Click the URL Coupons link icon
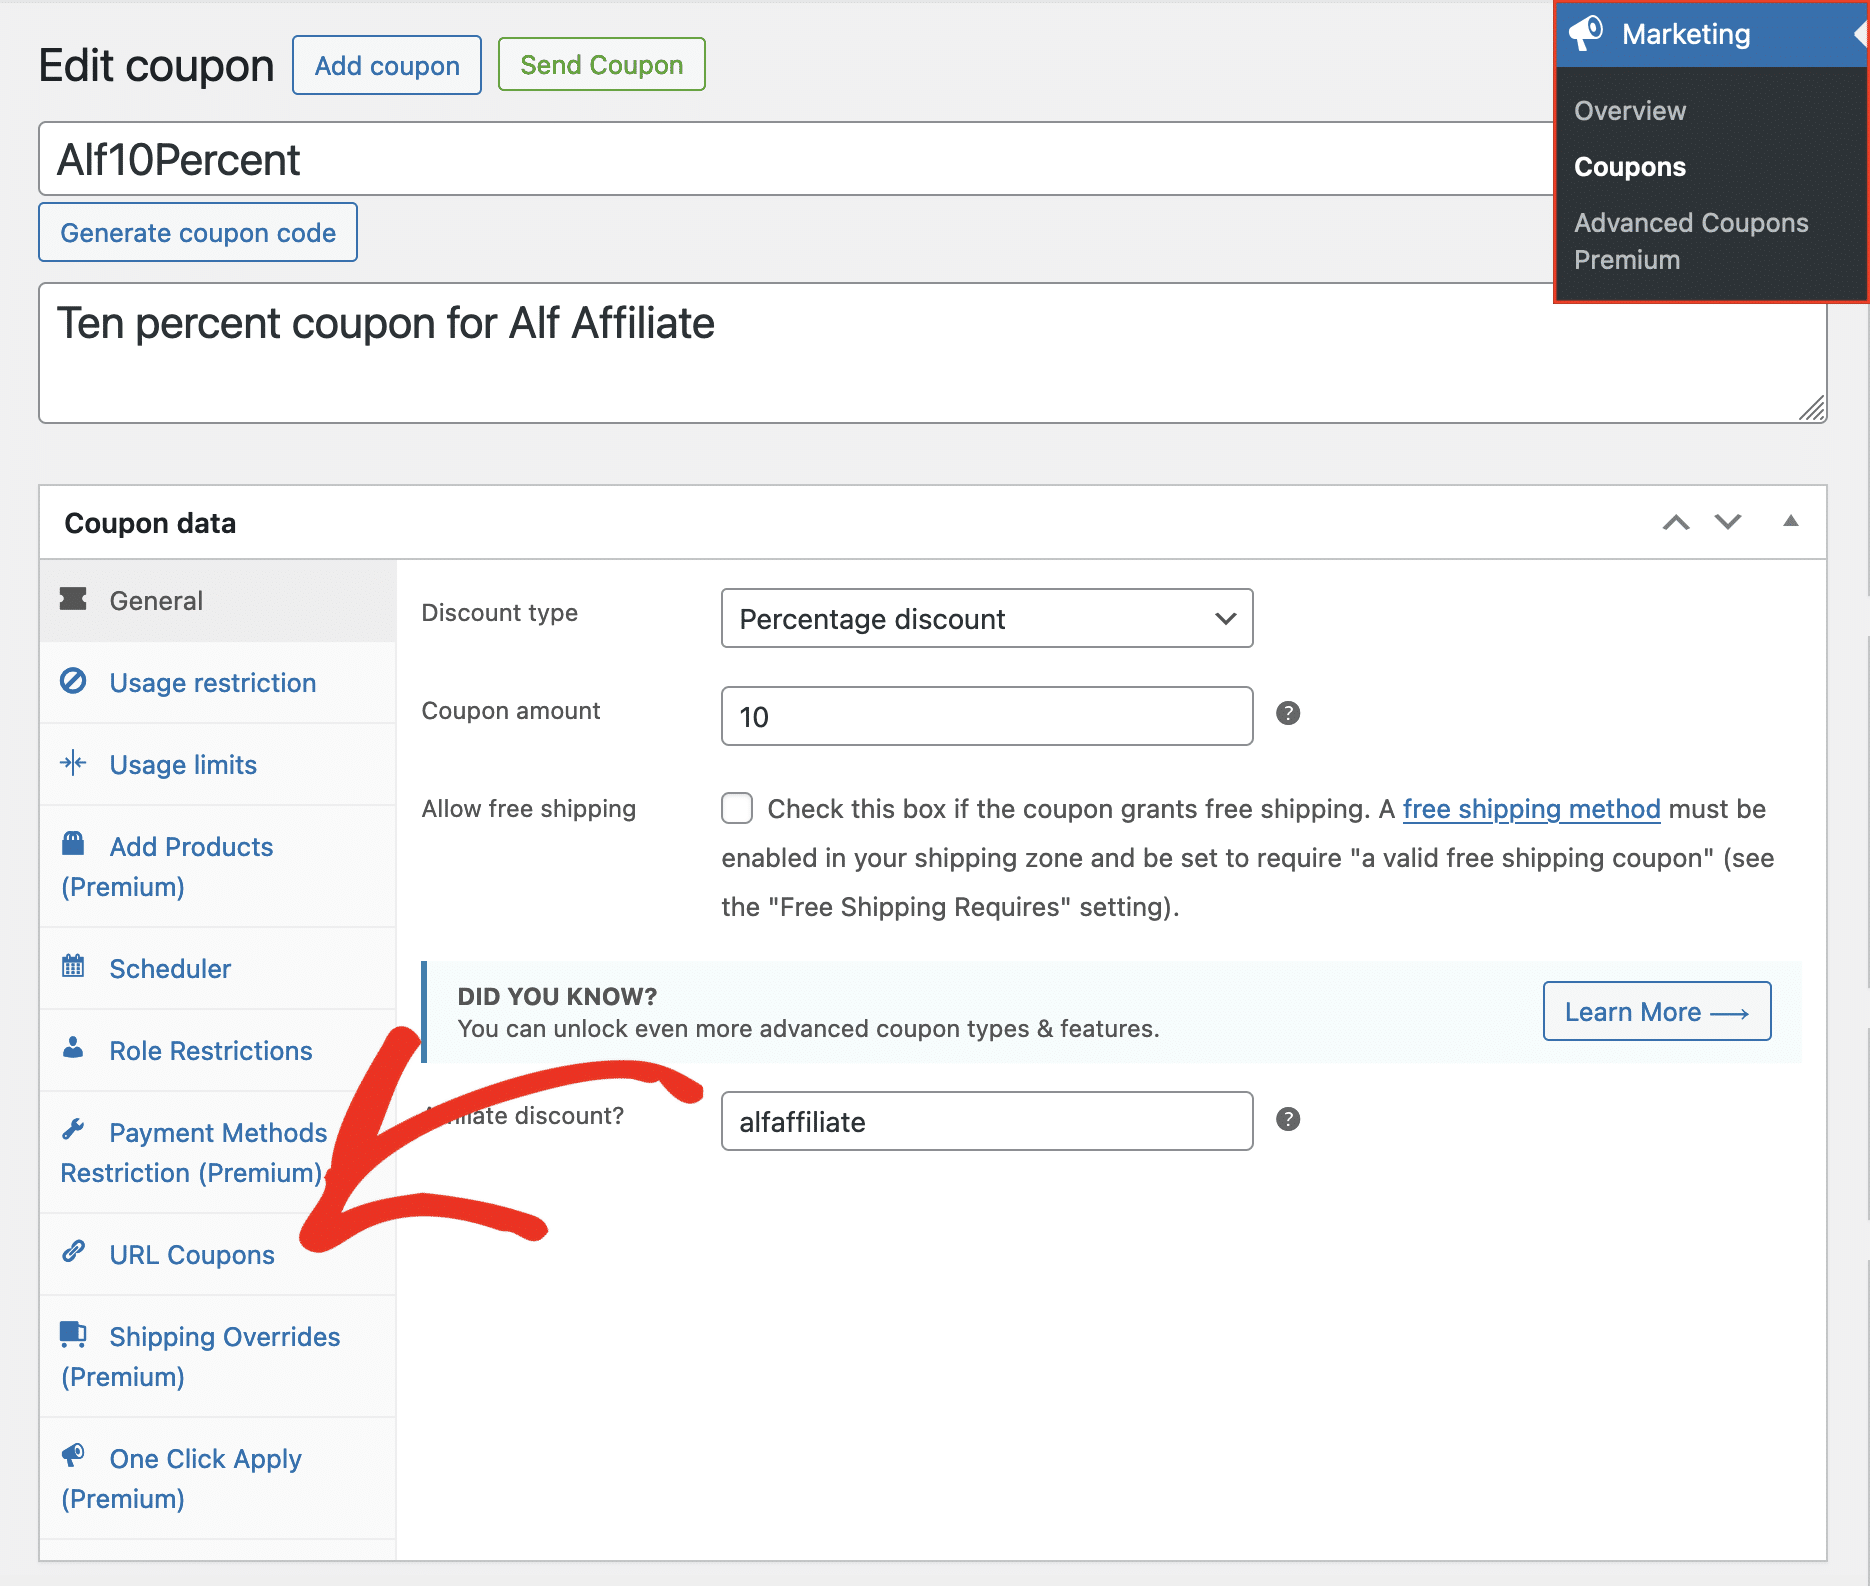The width and height of the screenshot is (1870, 1586). 73,1251
